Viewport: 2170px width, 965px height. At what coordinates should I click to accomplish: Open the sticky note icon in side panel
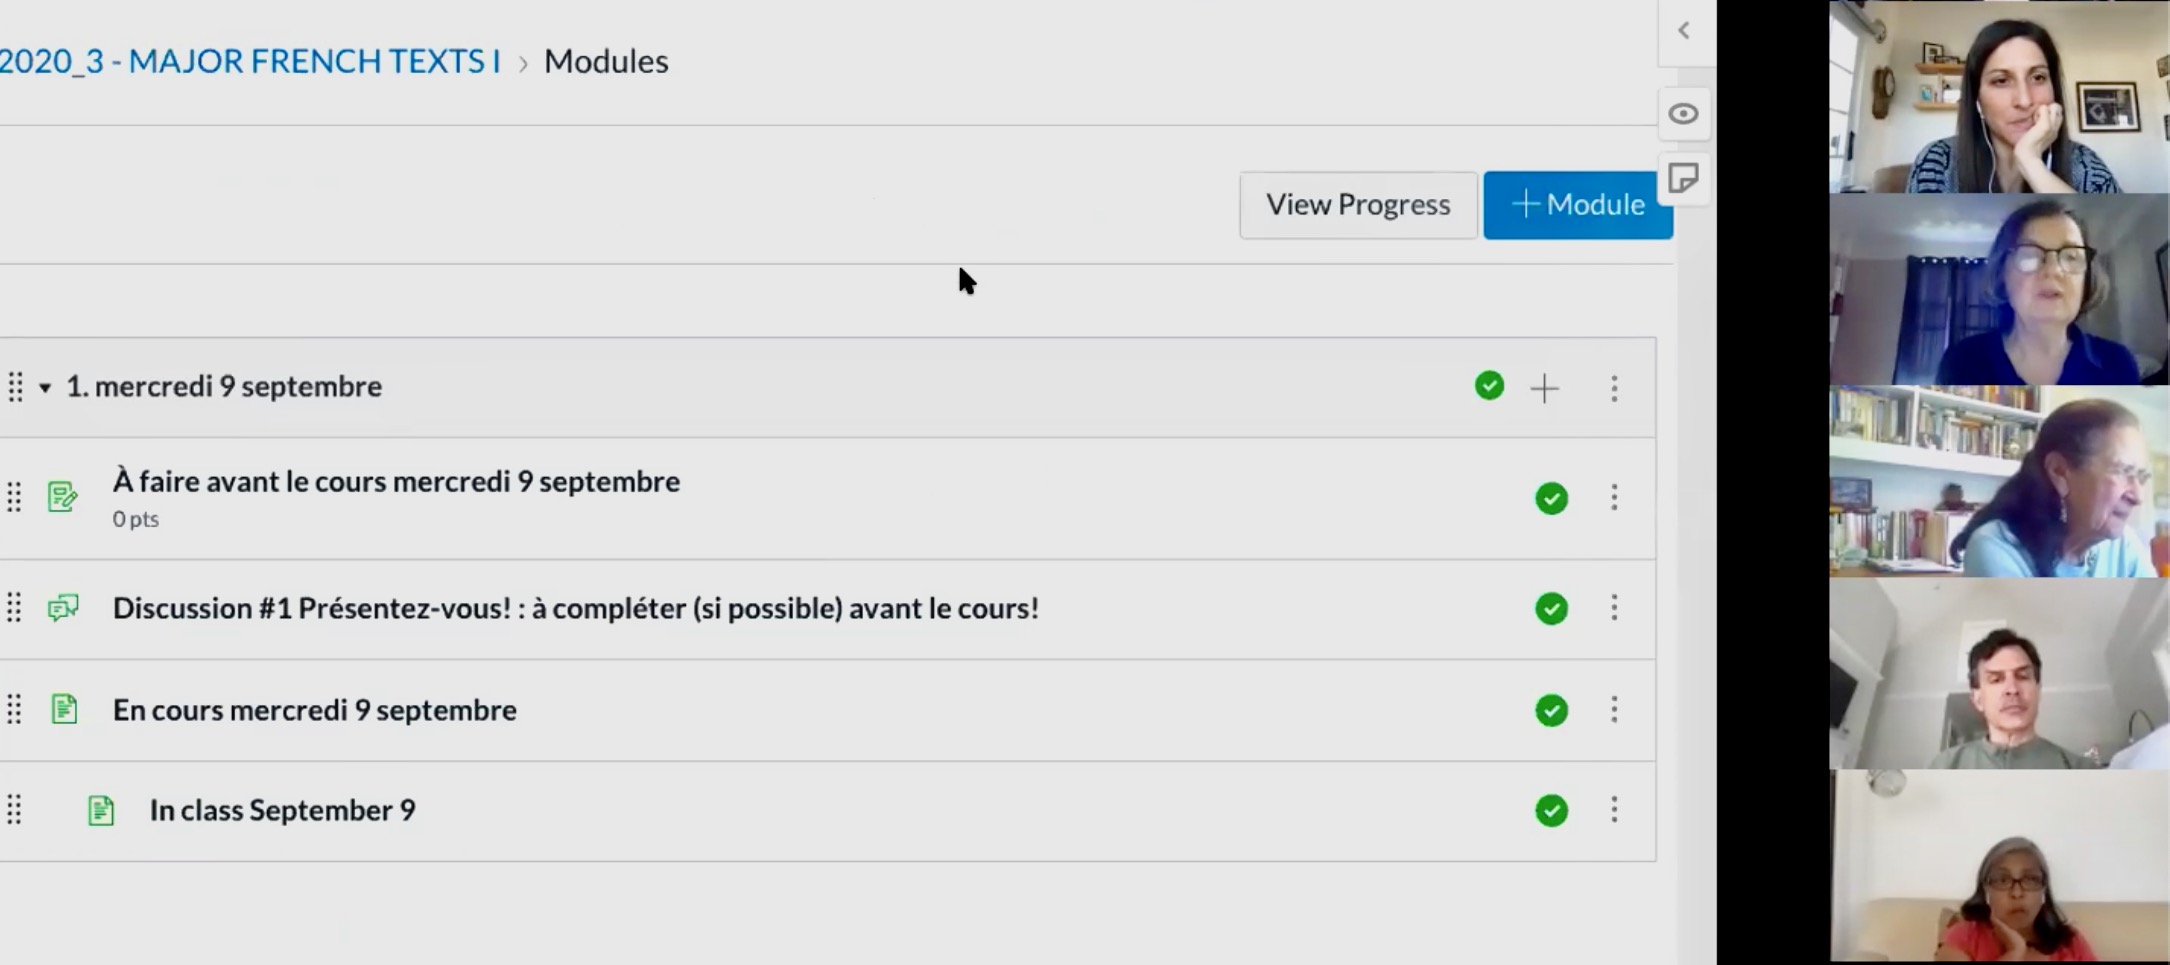1683,179
